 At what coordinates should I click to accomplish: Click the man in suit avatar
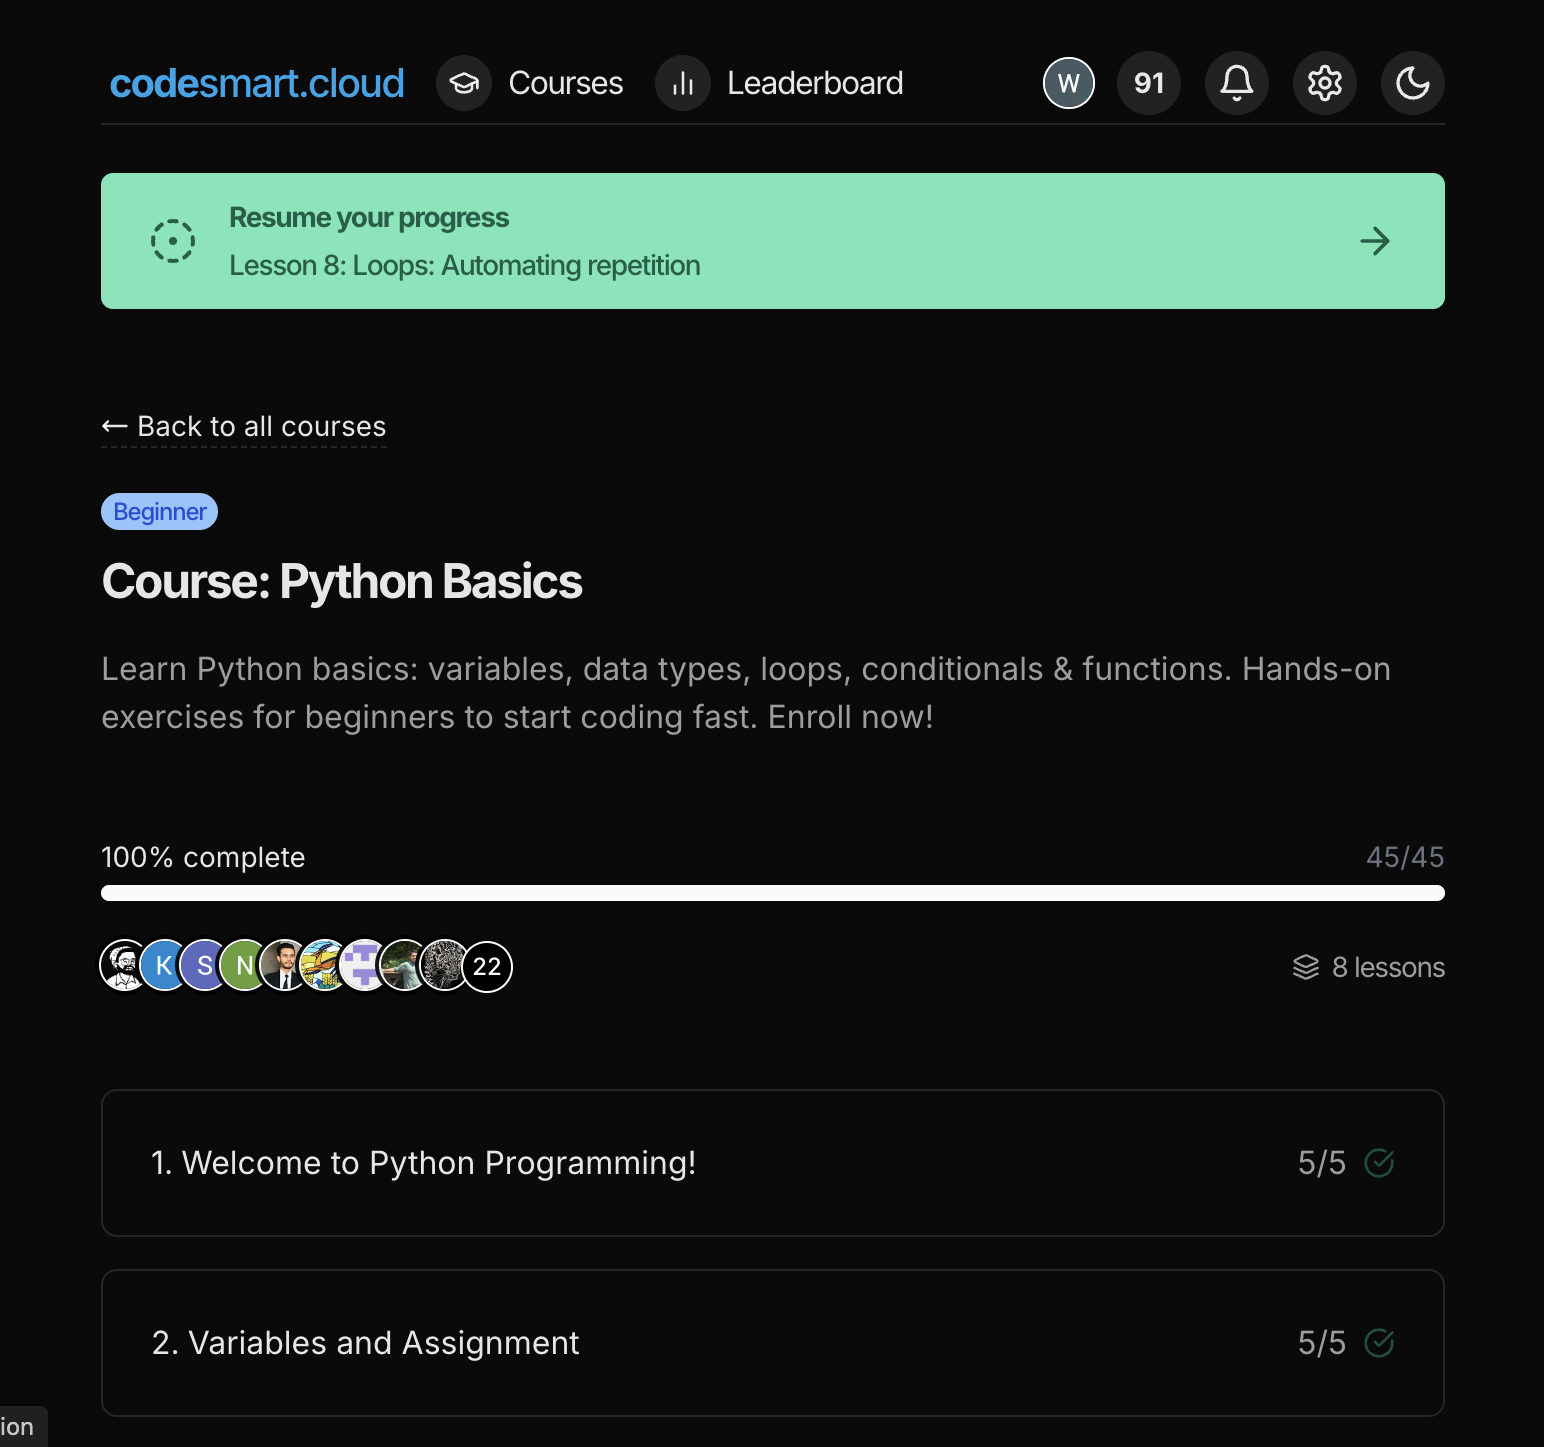285,966
